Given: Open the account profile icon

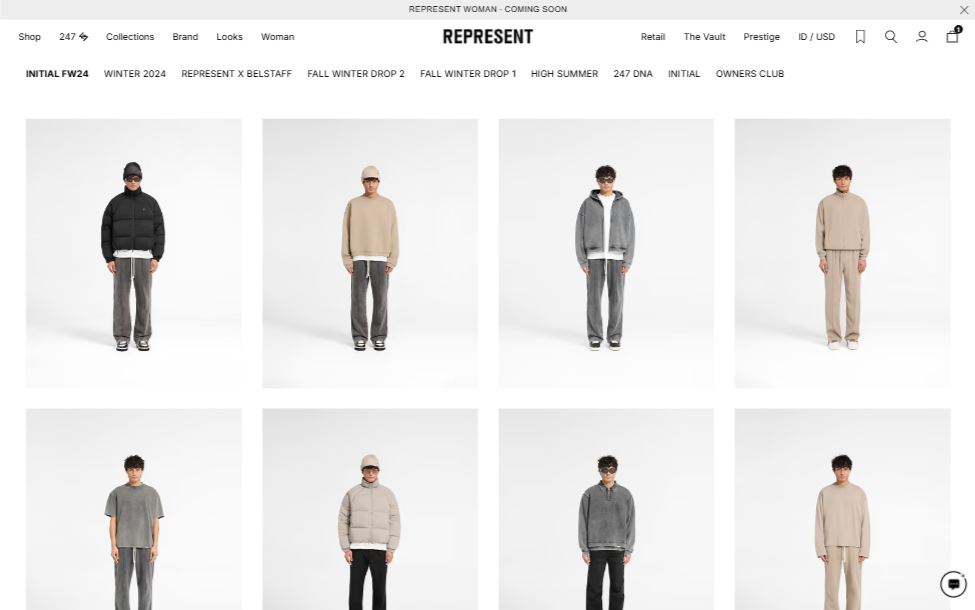Looking at the screenshot, I should coord(922,37).
